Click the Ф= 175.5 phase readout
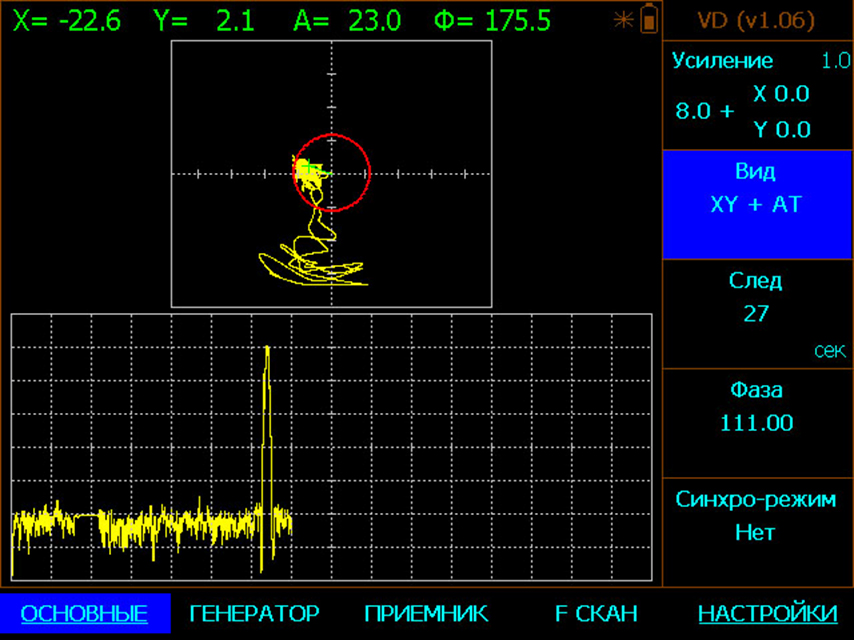This screenshot has width=854, height=640. click(x=492, y=21)
